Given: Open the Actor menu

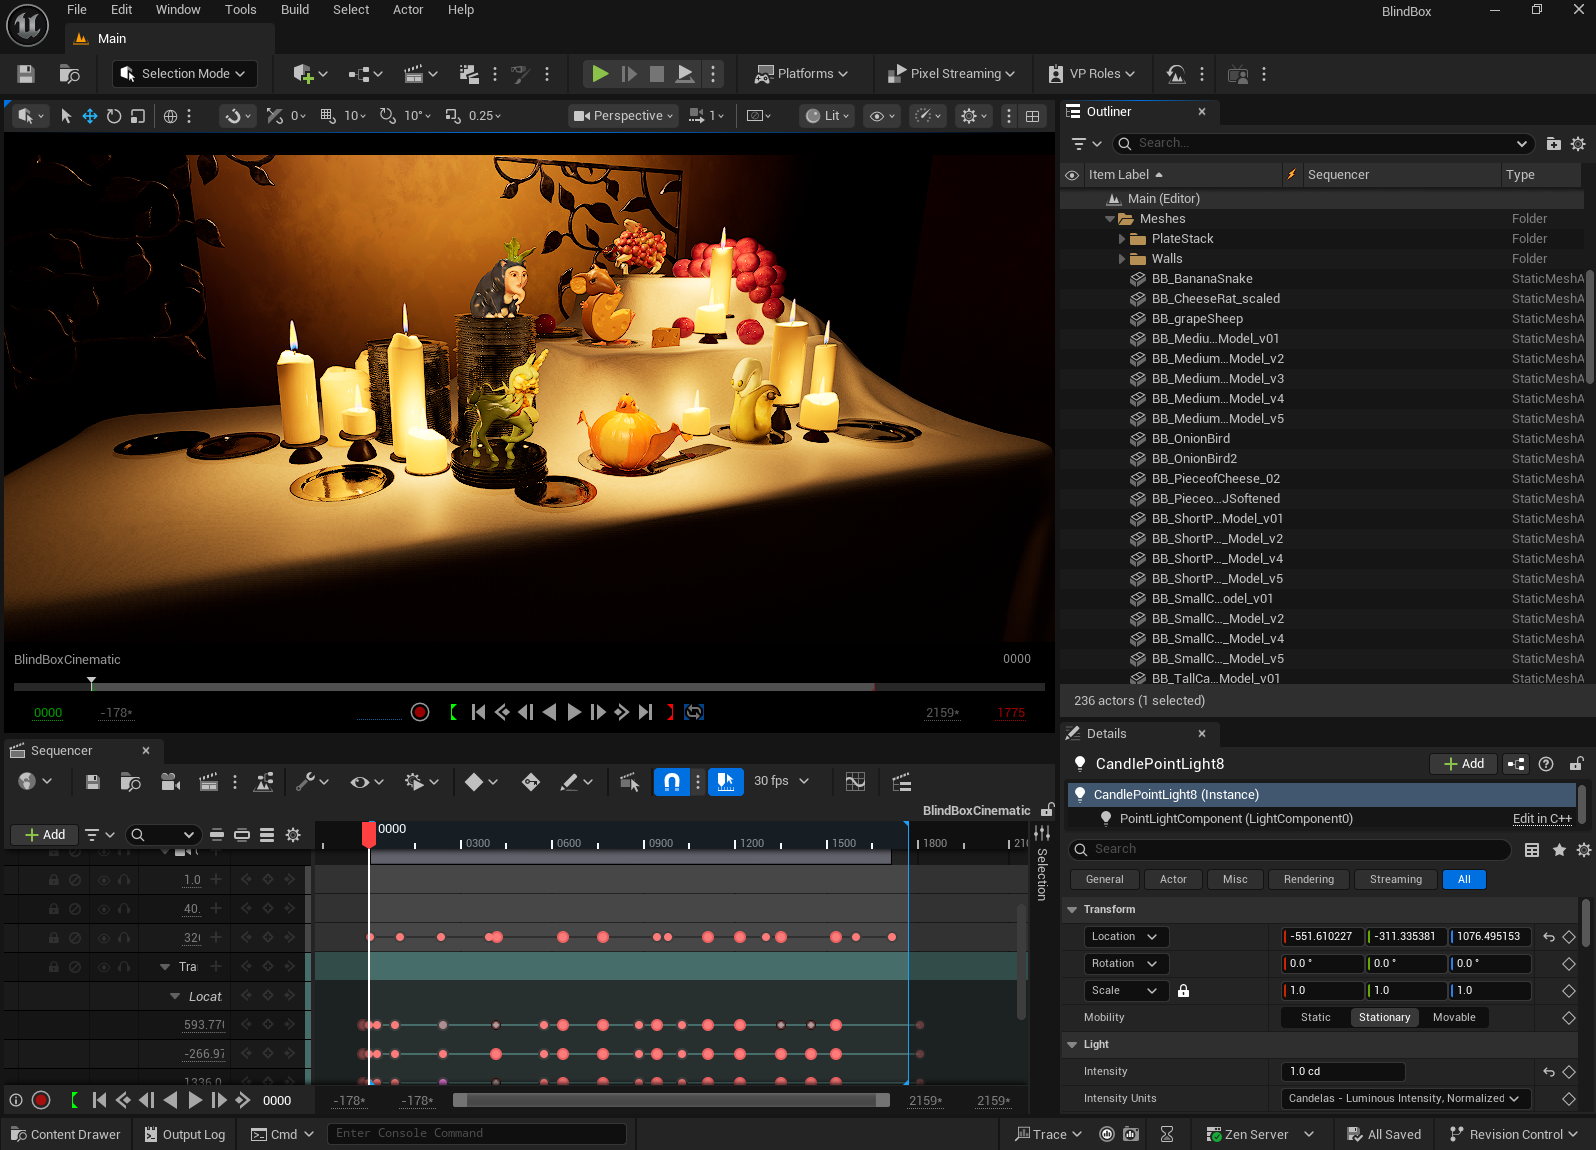Looking at the screenshot, I should pyautogui.click(x=408, y=10).
